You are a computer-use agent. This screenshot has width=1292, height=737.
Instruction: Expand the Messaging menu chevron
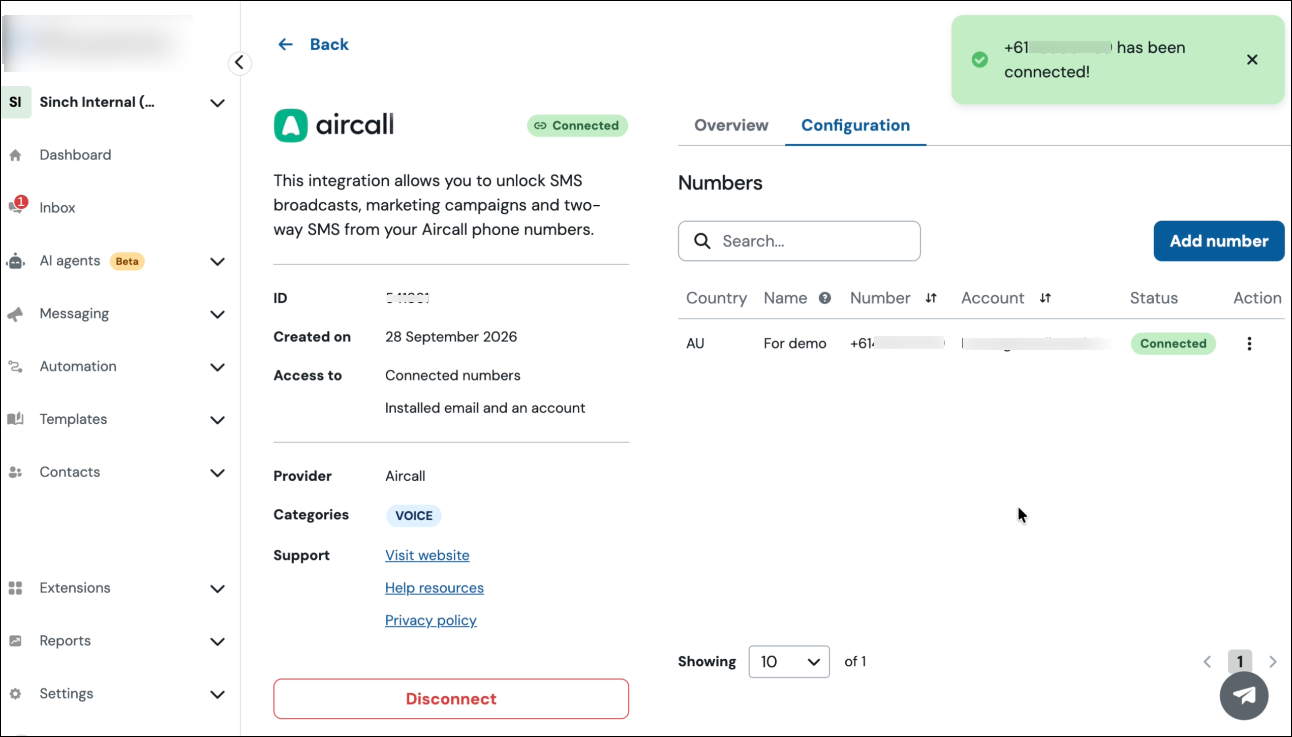(217, 314)
